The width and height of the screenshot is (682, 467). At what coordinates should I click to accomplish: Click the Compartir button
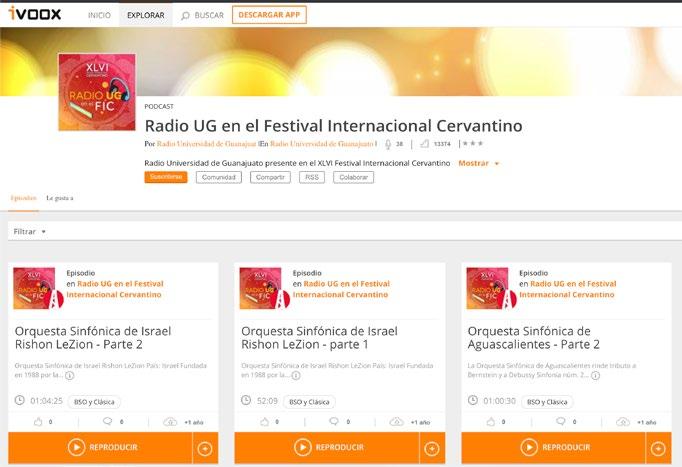(270, 177)
